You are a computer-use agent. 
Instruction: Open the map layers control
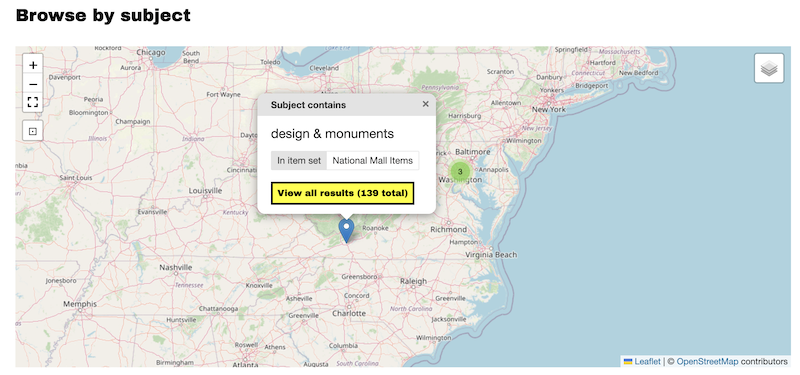(769, 68)
